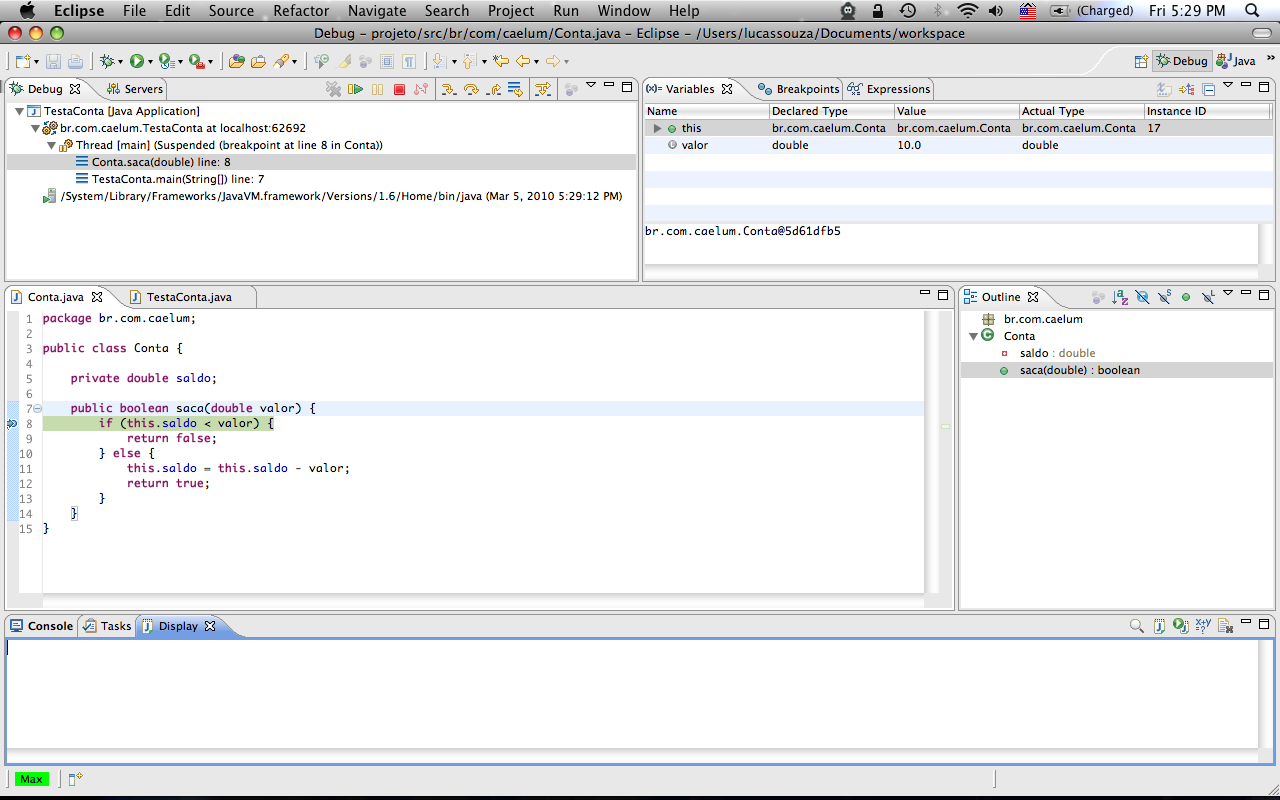Click the new fast view icon in status bar
This screenshot has width=1280, height=800.
coord(75,778)
